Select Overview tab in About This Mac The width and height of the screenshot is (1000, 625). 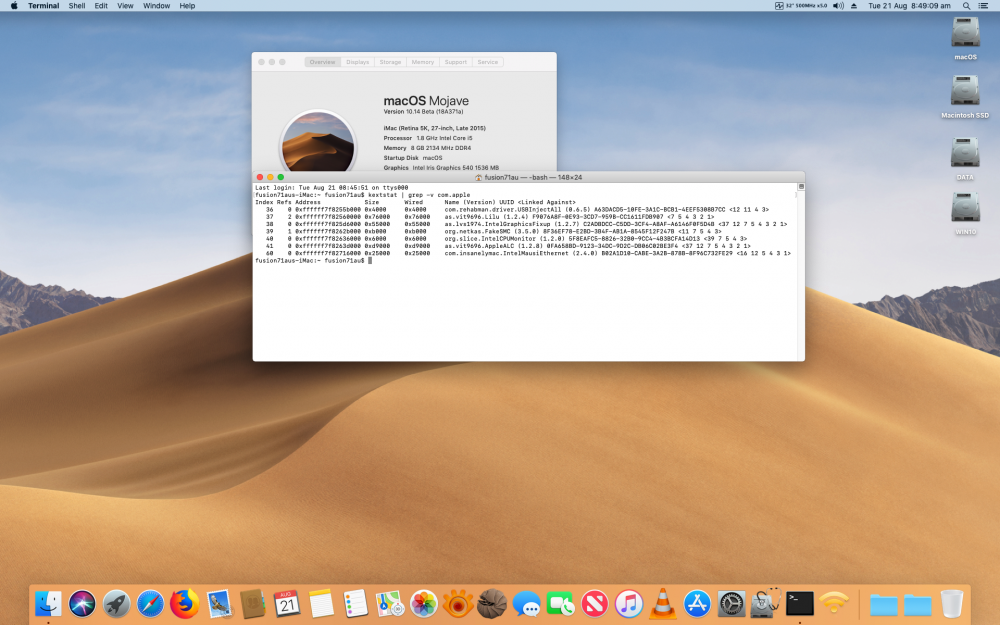coord(322,62)
